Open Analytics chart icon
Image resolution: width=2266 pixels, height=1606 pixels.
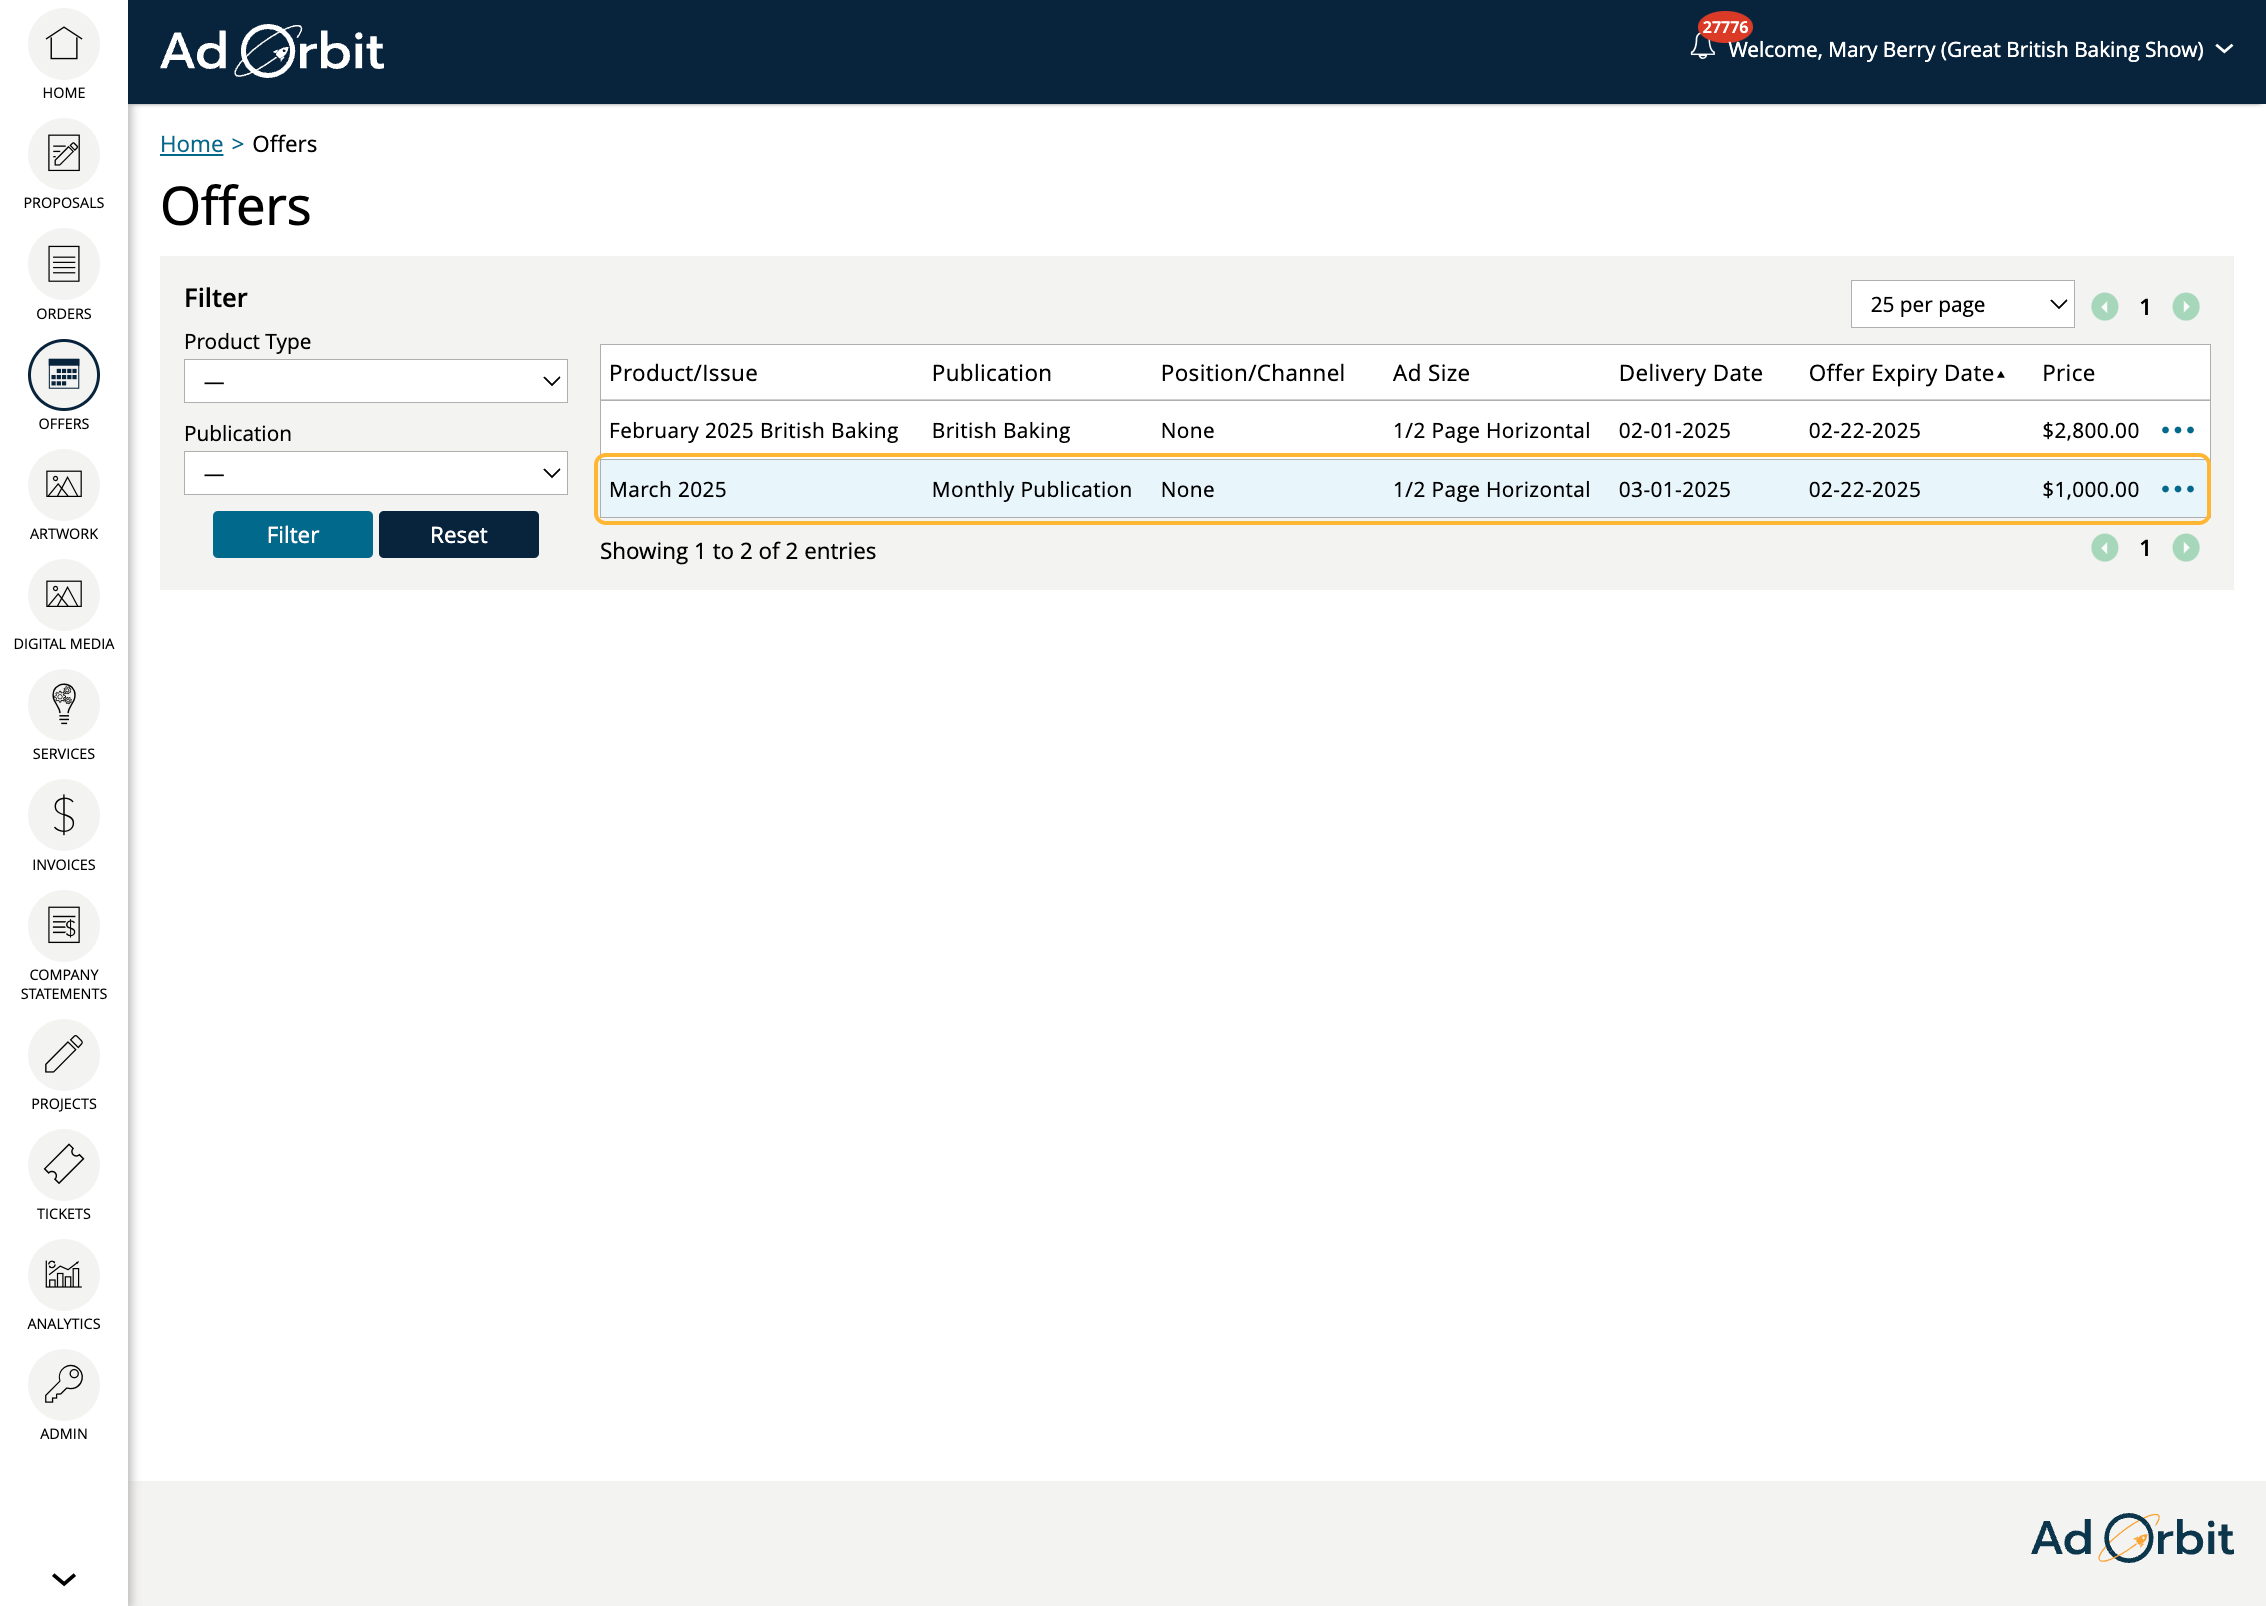[x=63, y=1275]
